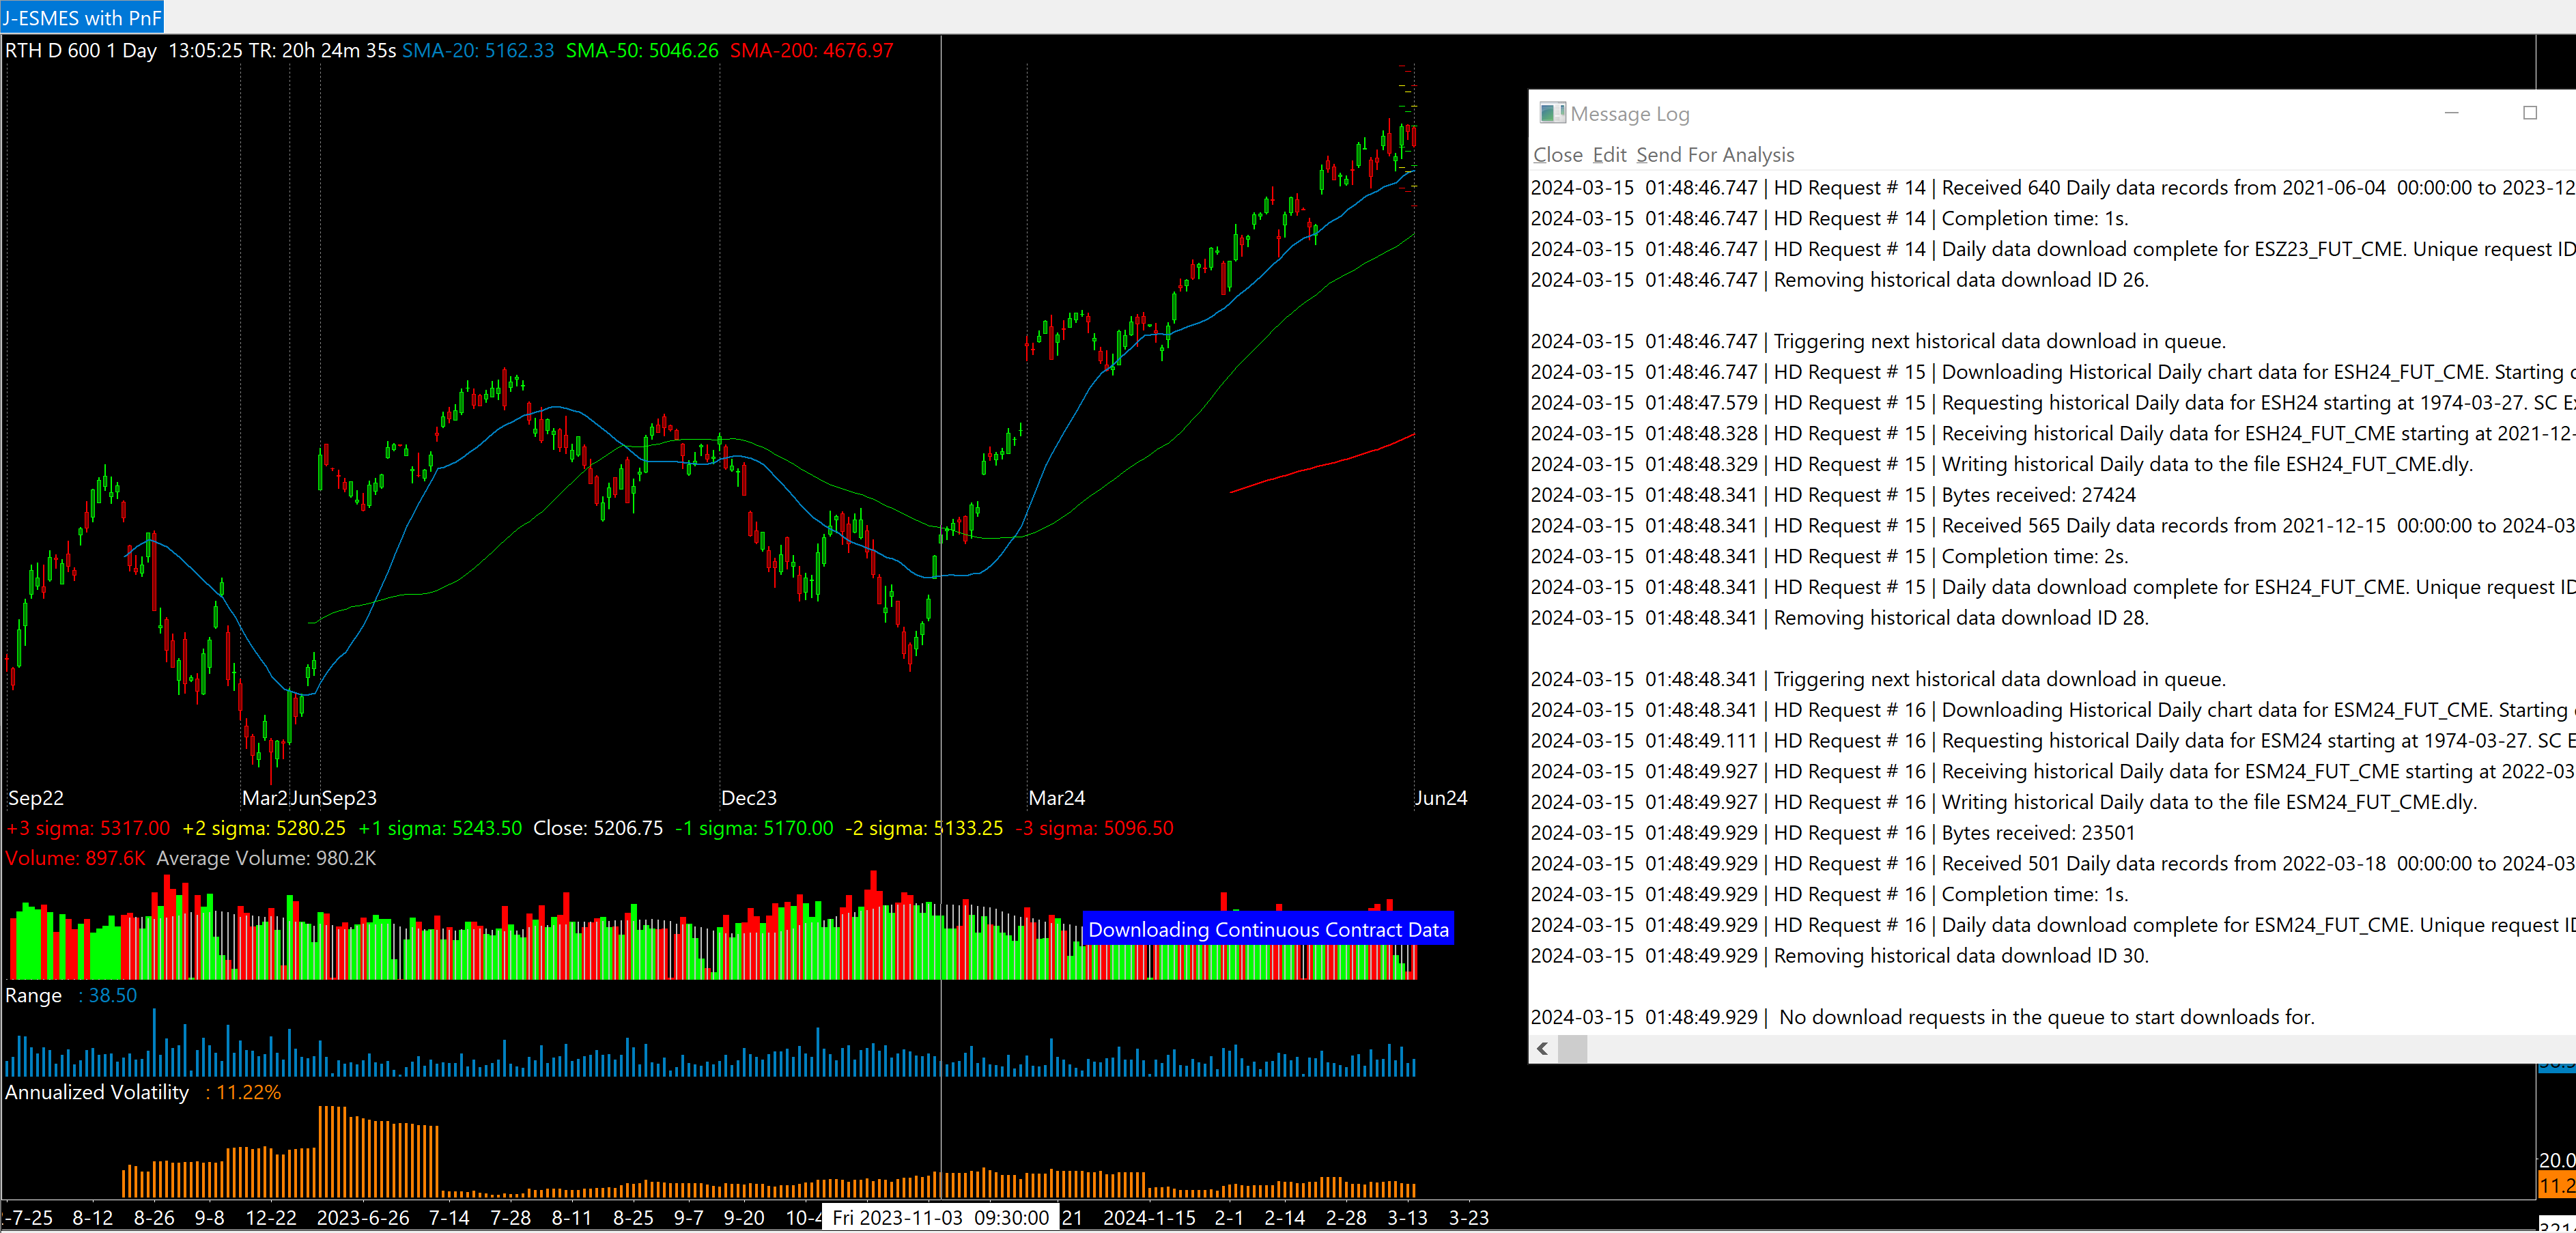This screenshot has height=1233, width=2576.
Task: Click the +3 sigma value label
Action: click(88, 828)
